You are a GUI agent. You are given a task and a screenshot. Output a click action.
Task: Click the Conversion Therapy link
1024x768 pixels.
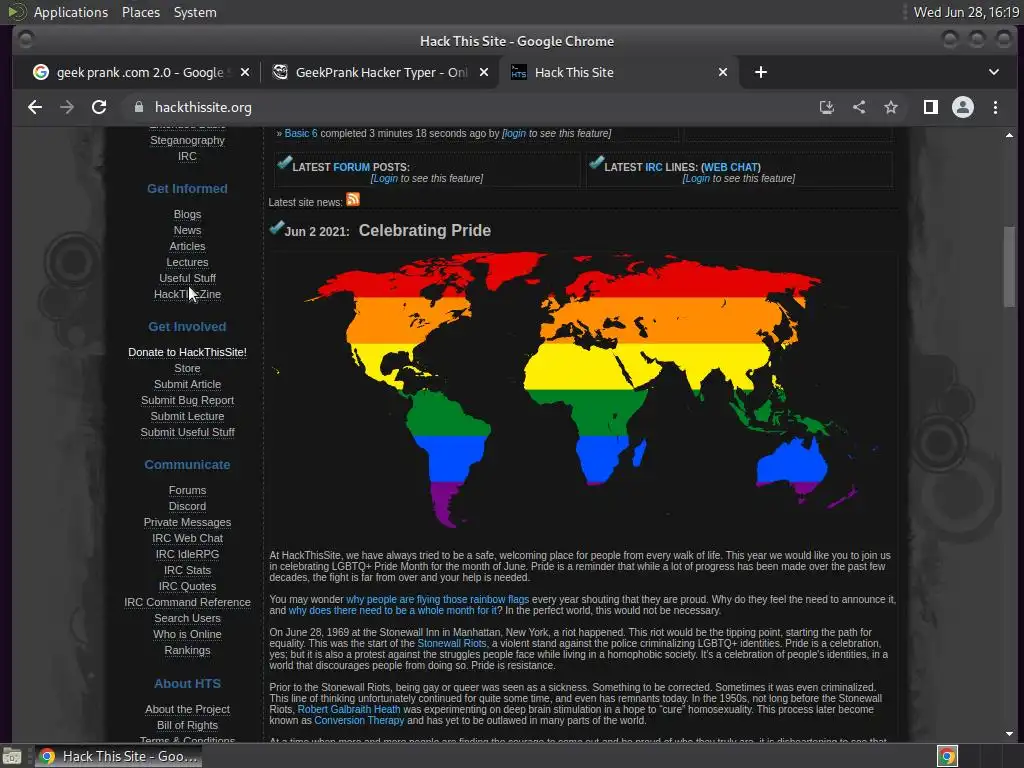click(x=359, y=720)
